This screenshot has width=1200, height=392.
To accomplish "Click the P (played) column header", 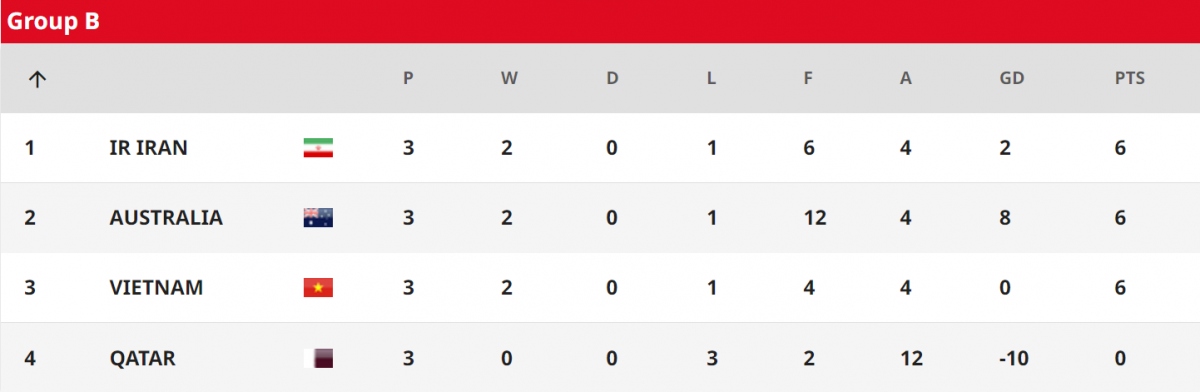I will 408,79.
